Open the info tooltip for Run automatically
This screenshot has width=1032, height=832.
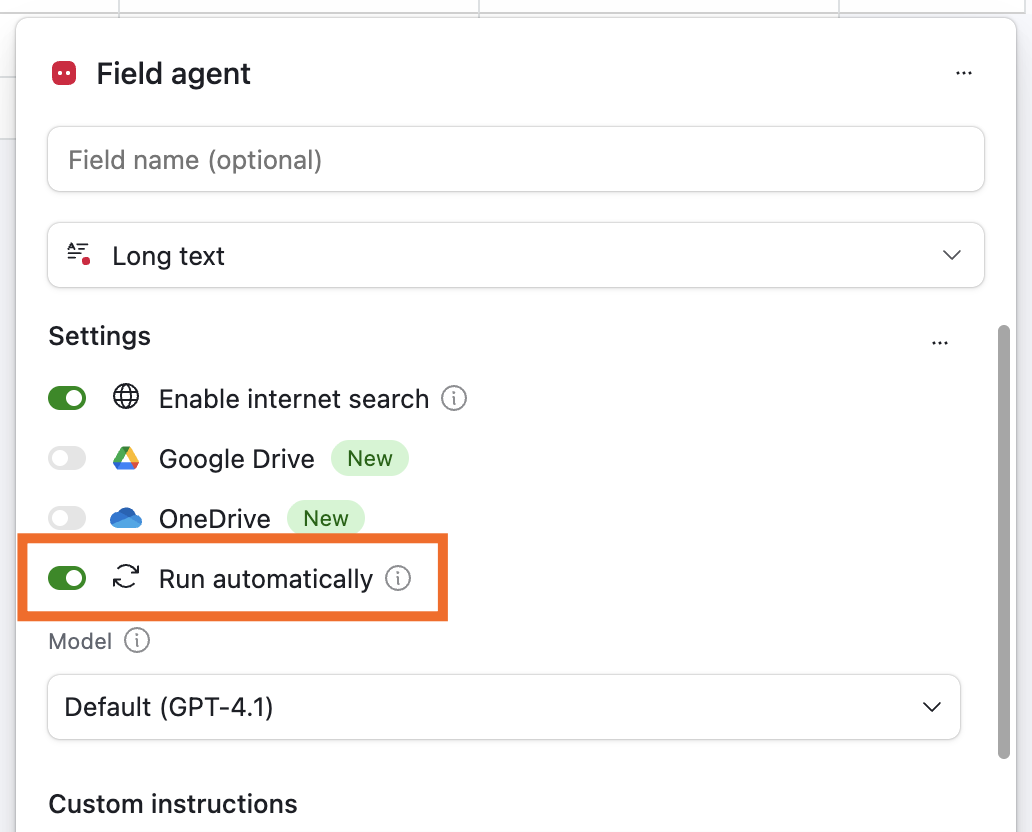(397, 578)
